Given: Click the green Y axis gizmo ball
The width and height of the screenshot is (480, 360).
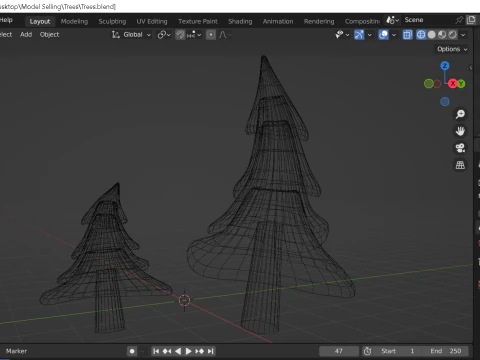Looking at the screenshot, I should click(461, 84).
